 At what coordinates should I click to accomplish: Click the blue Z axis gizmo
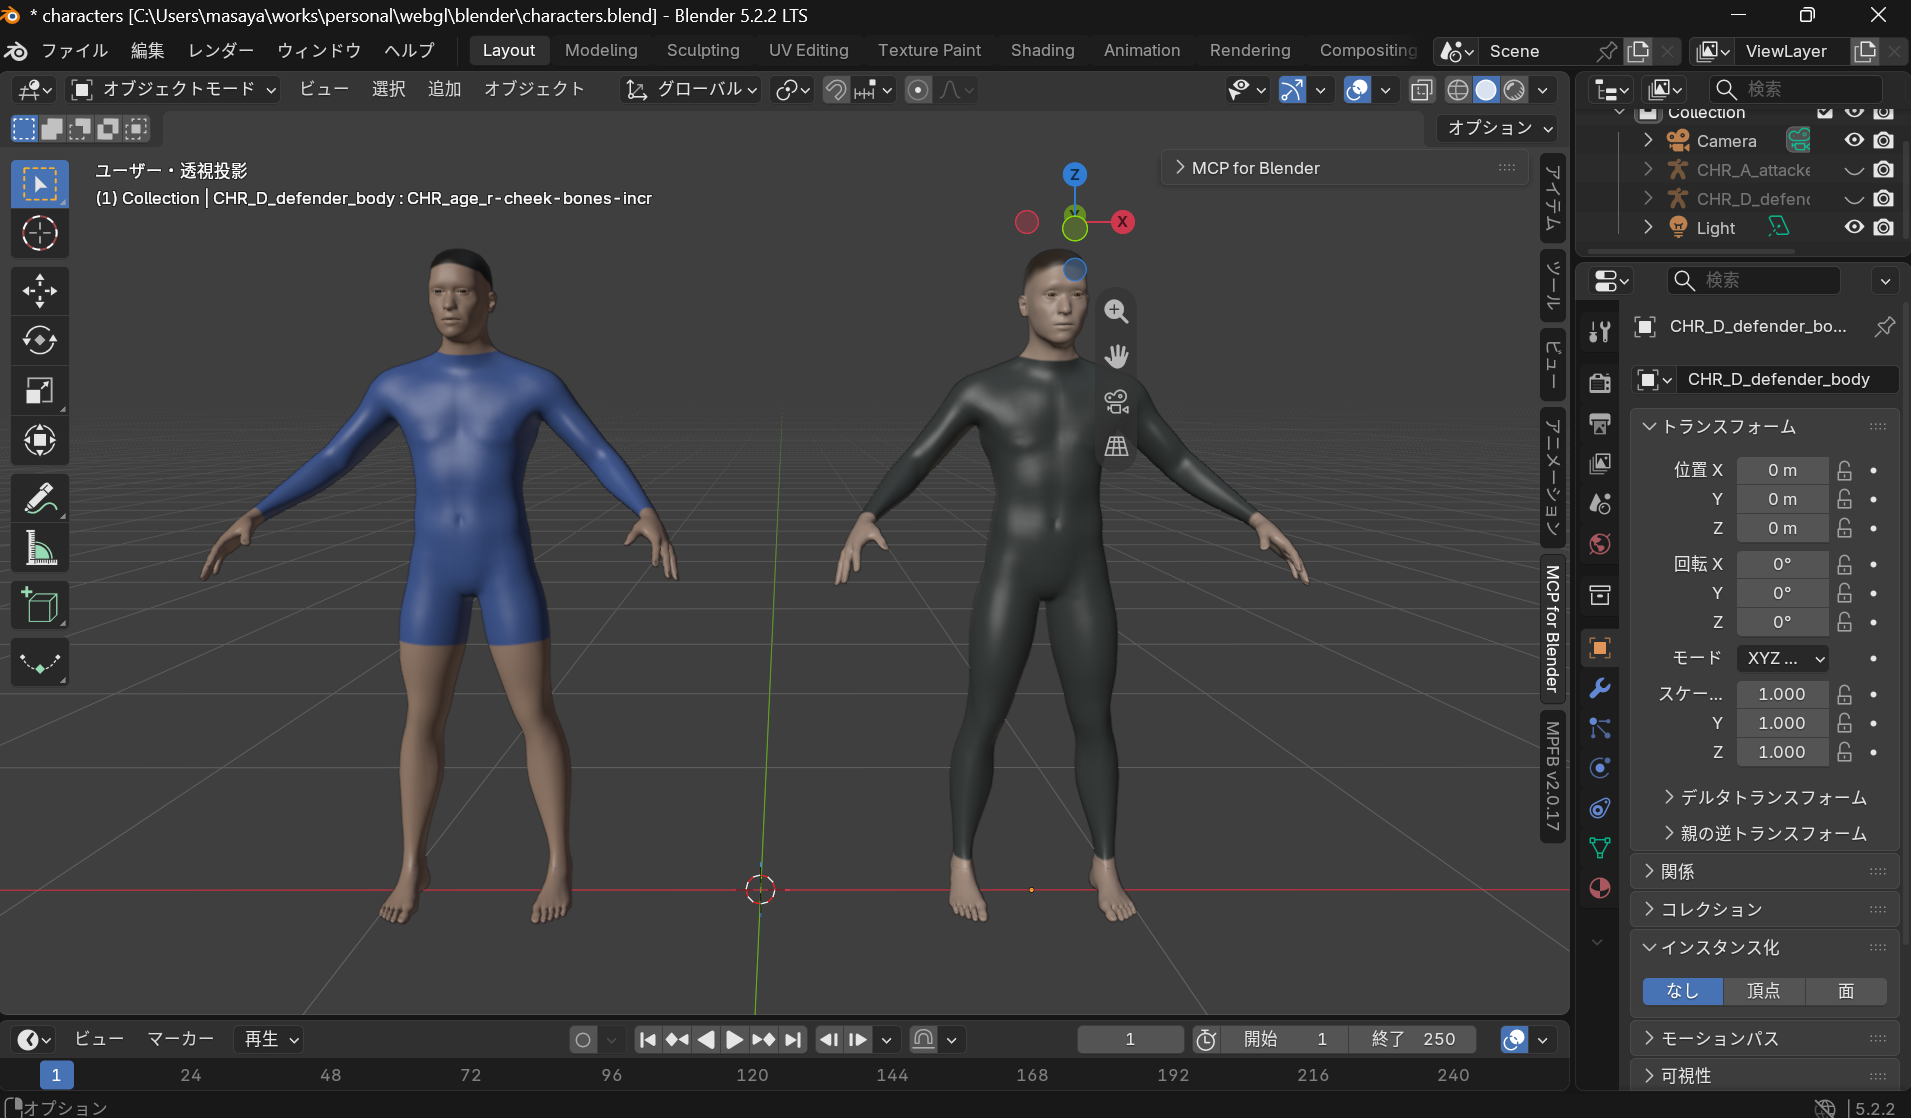1074,174
